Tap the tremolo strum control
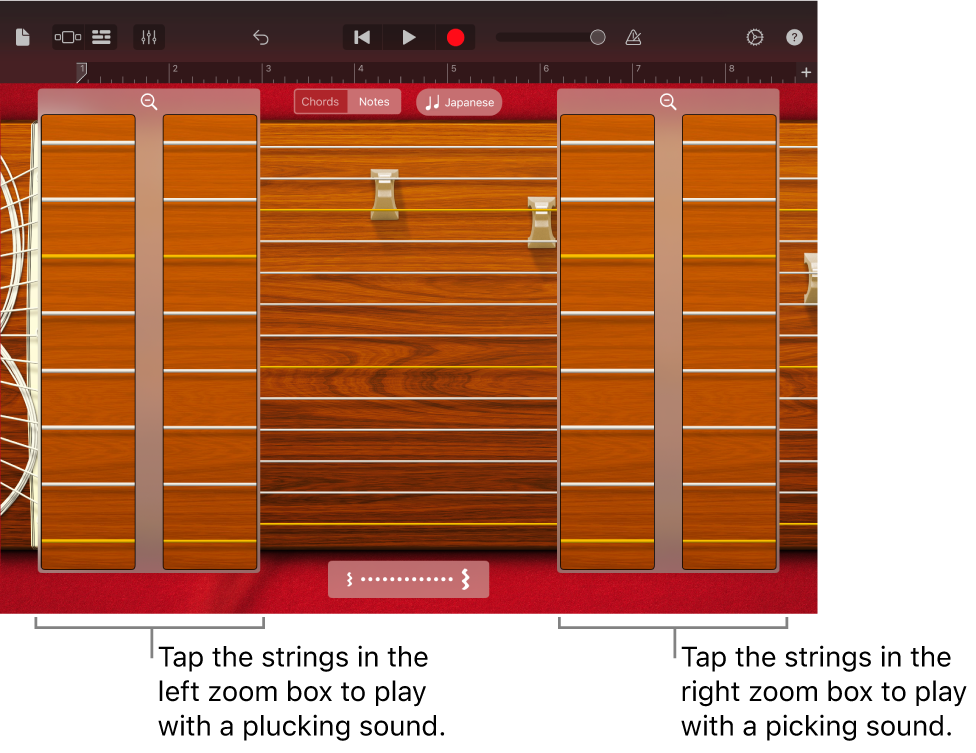The width and height of the screenshot is (976, 753). (408, 579)
